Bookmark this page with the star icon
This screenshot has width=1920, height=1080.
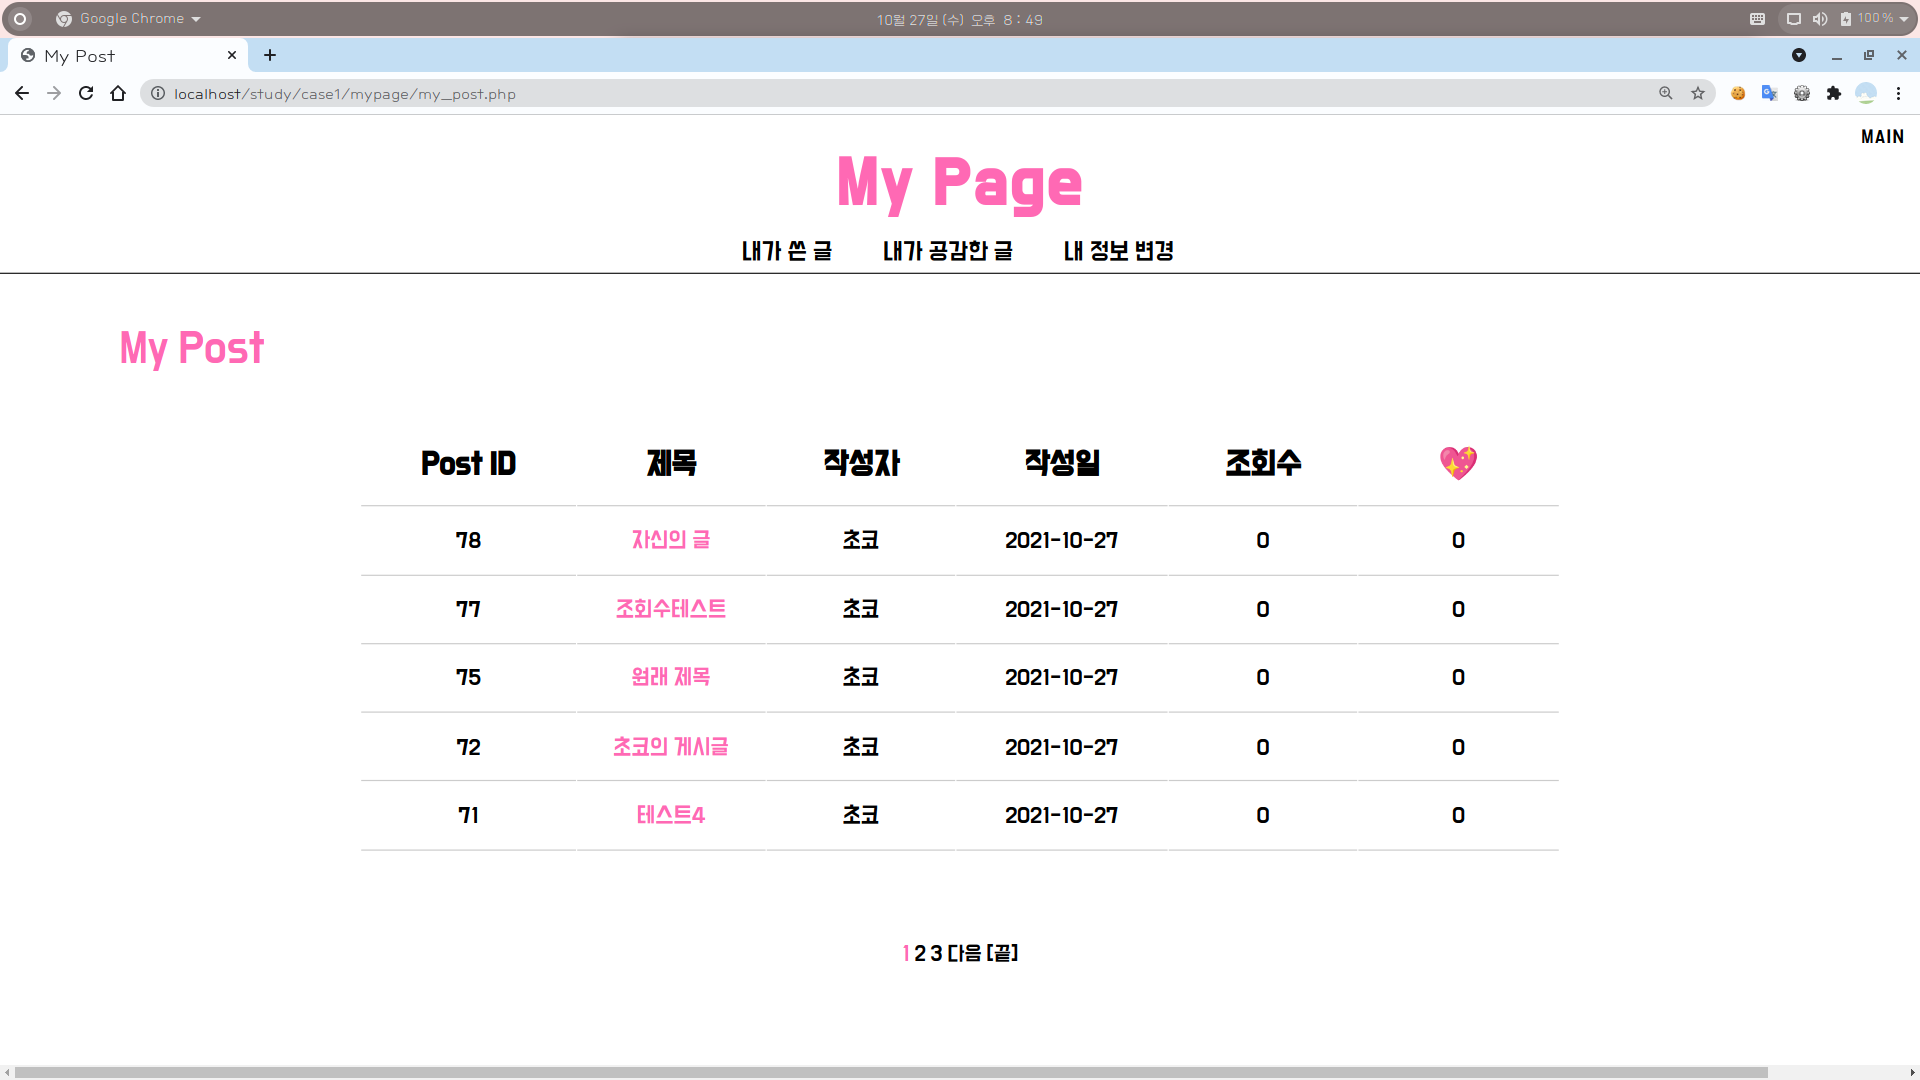(1698, 93)
